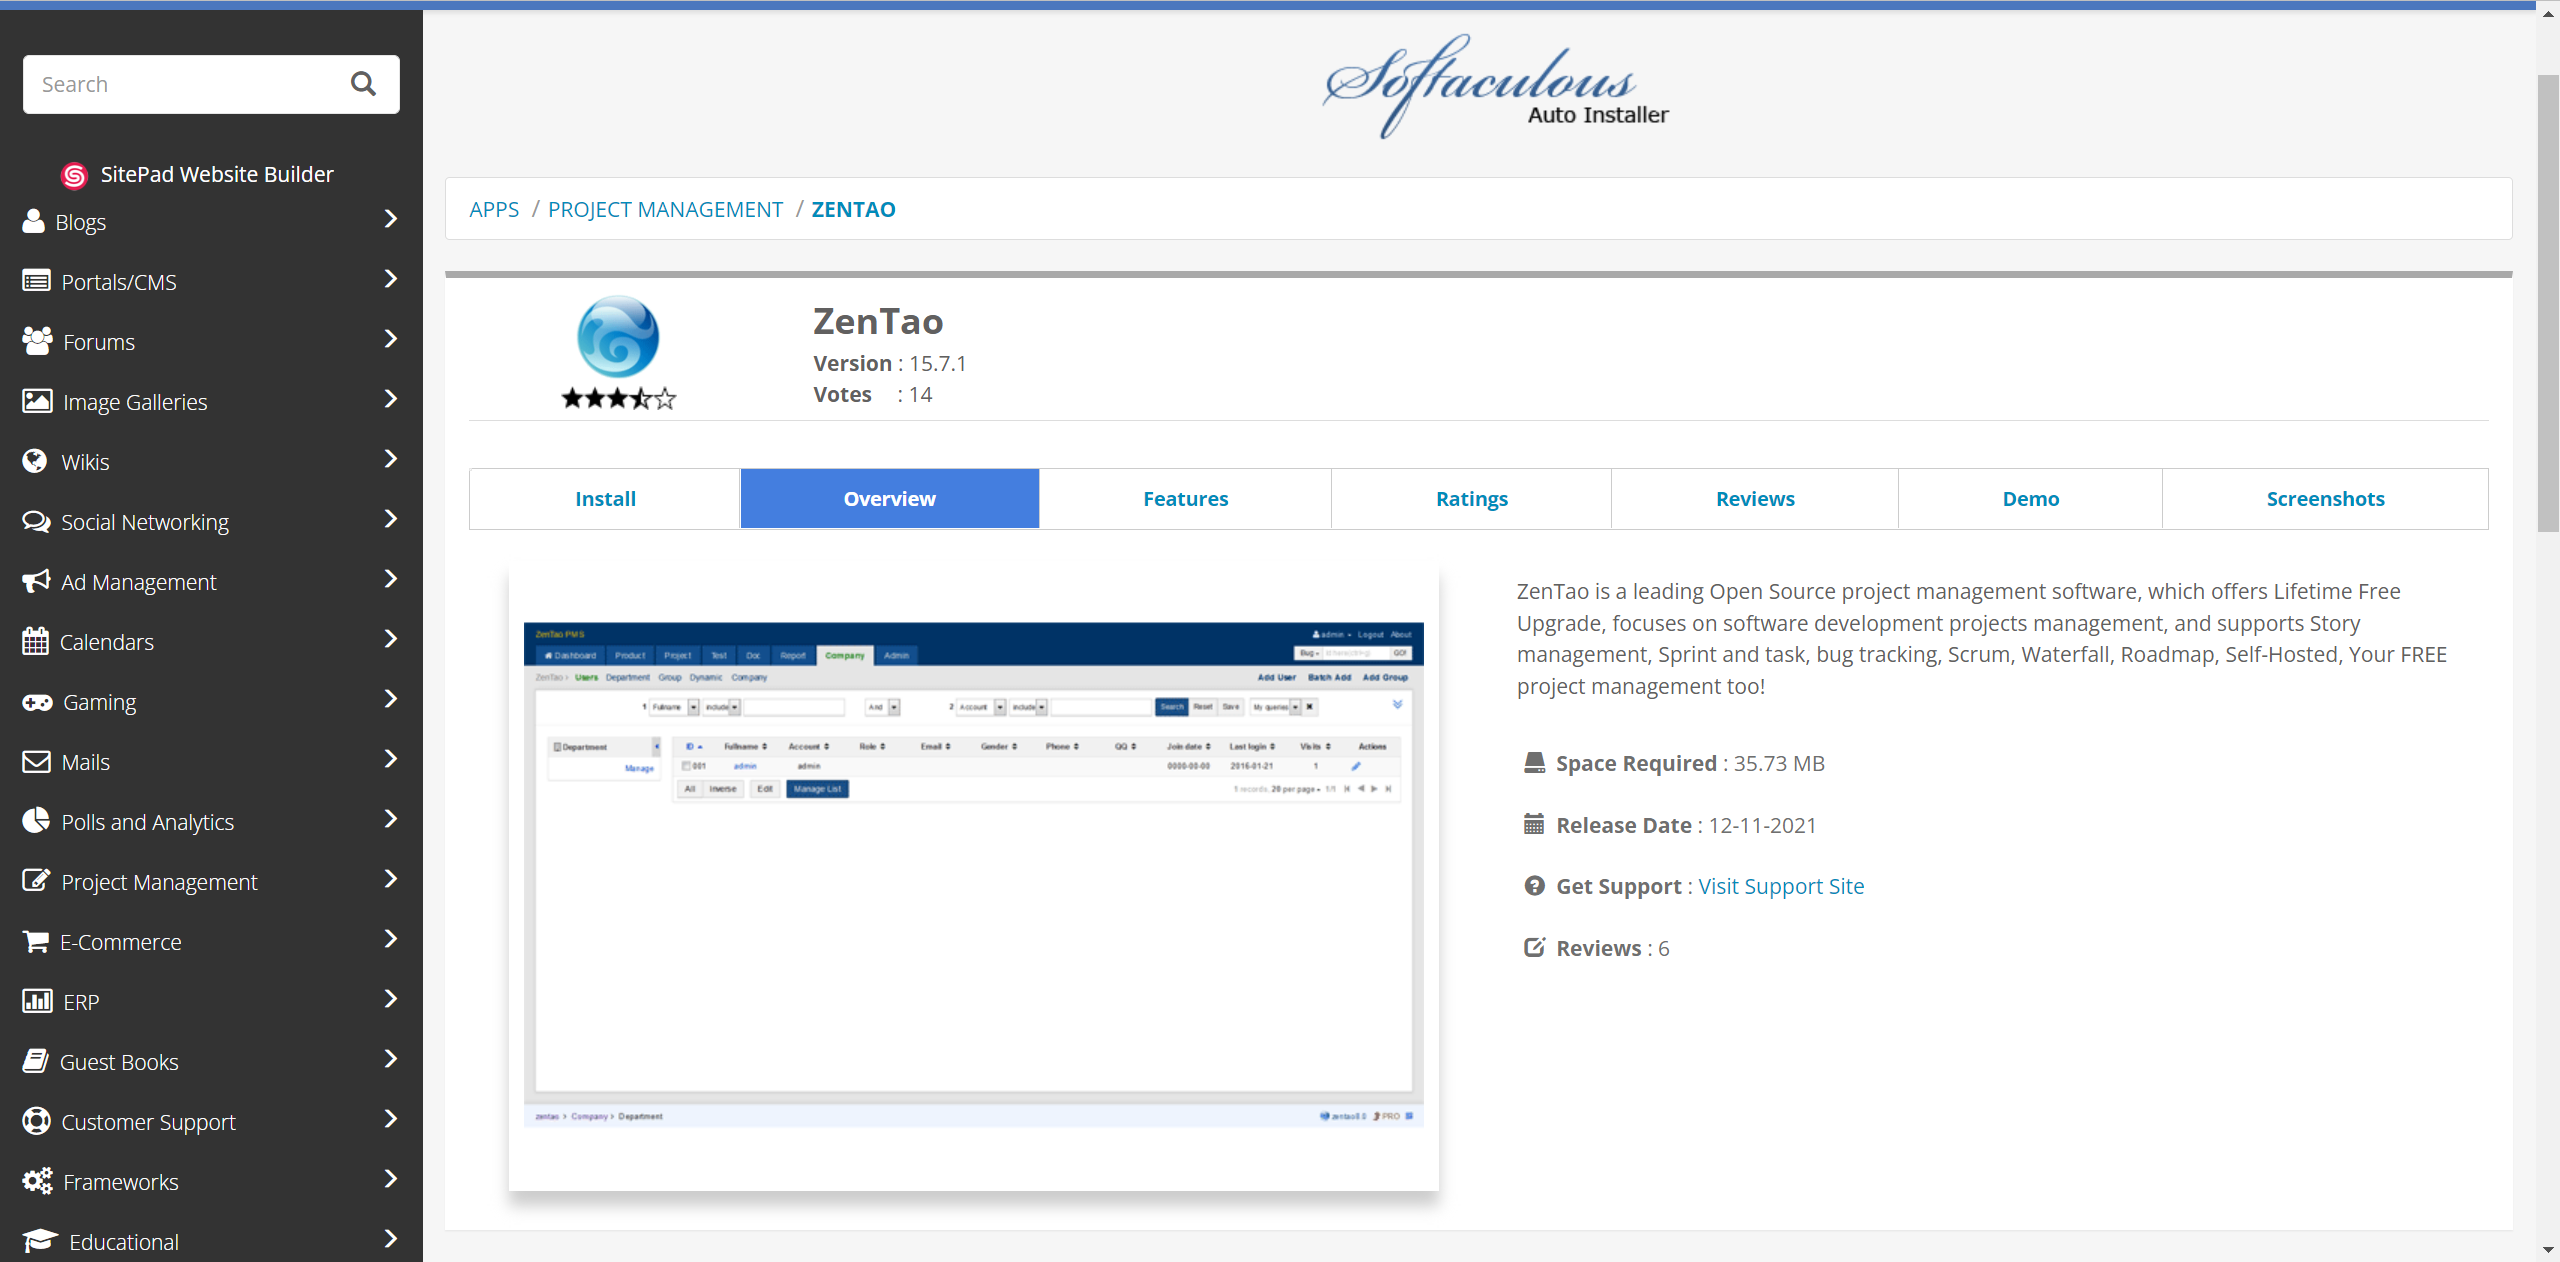Click the search magnifier icon
The height and width of the screenshot is (1262, 2560).
click(x=363, y=84)
